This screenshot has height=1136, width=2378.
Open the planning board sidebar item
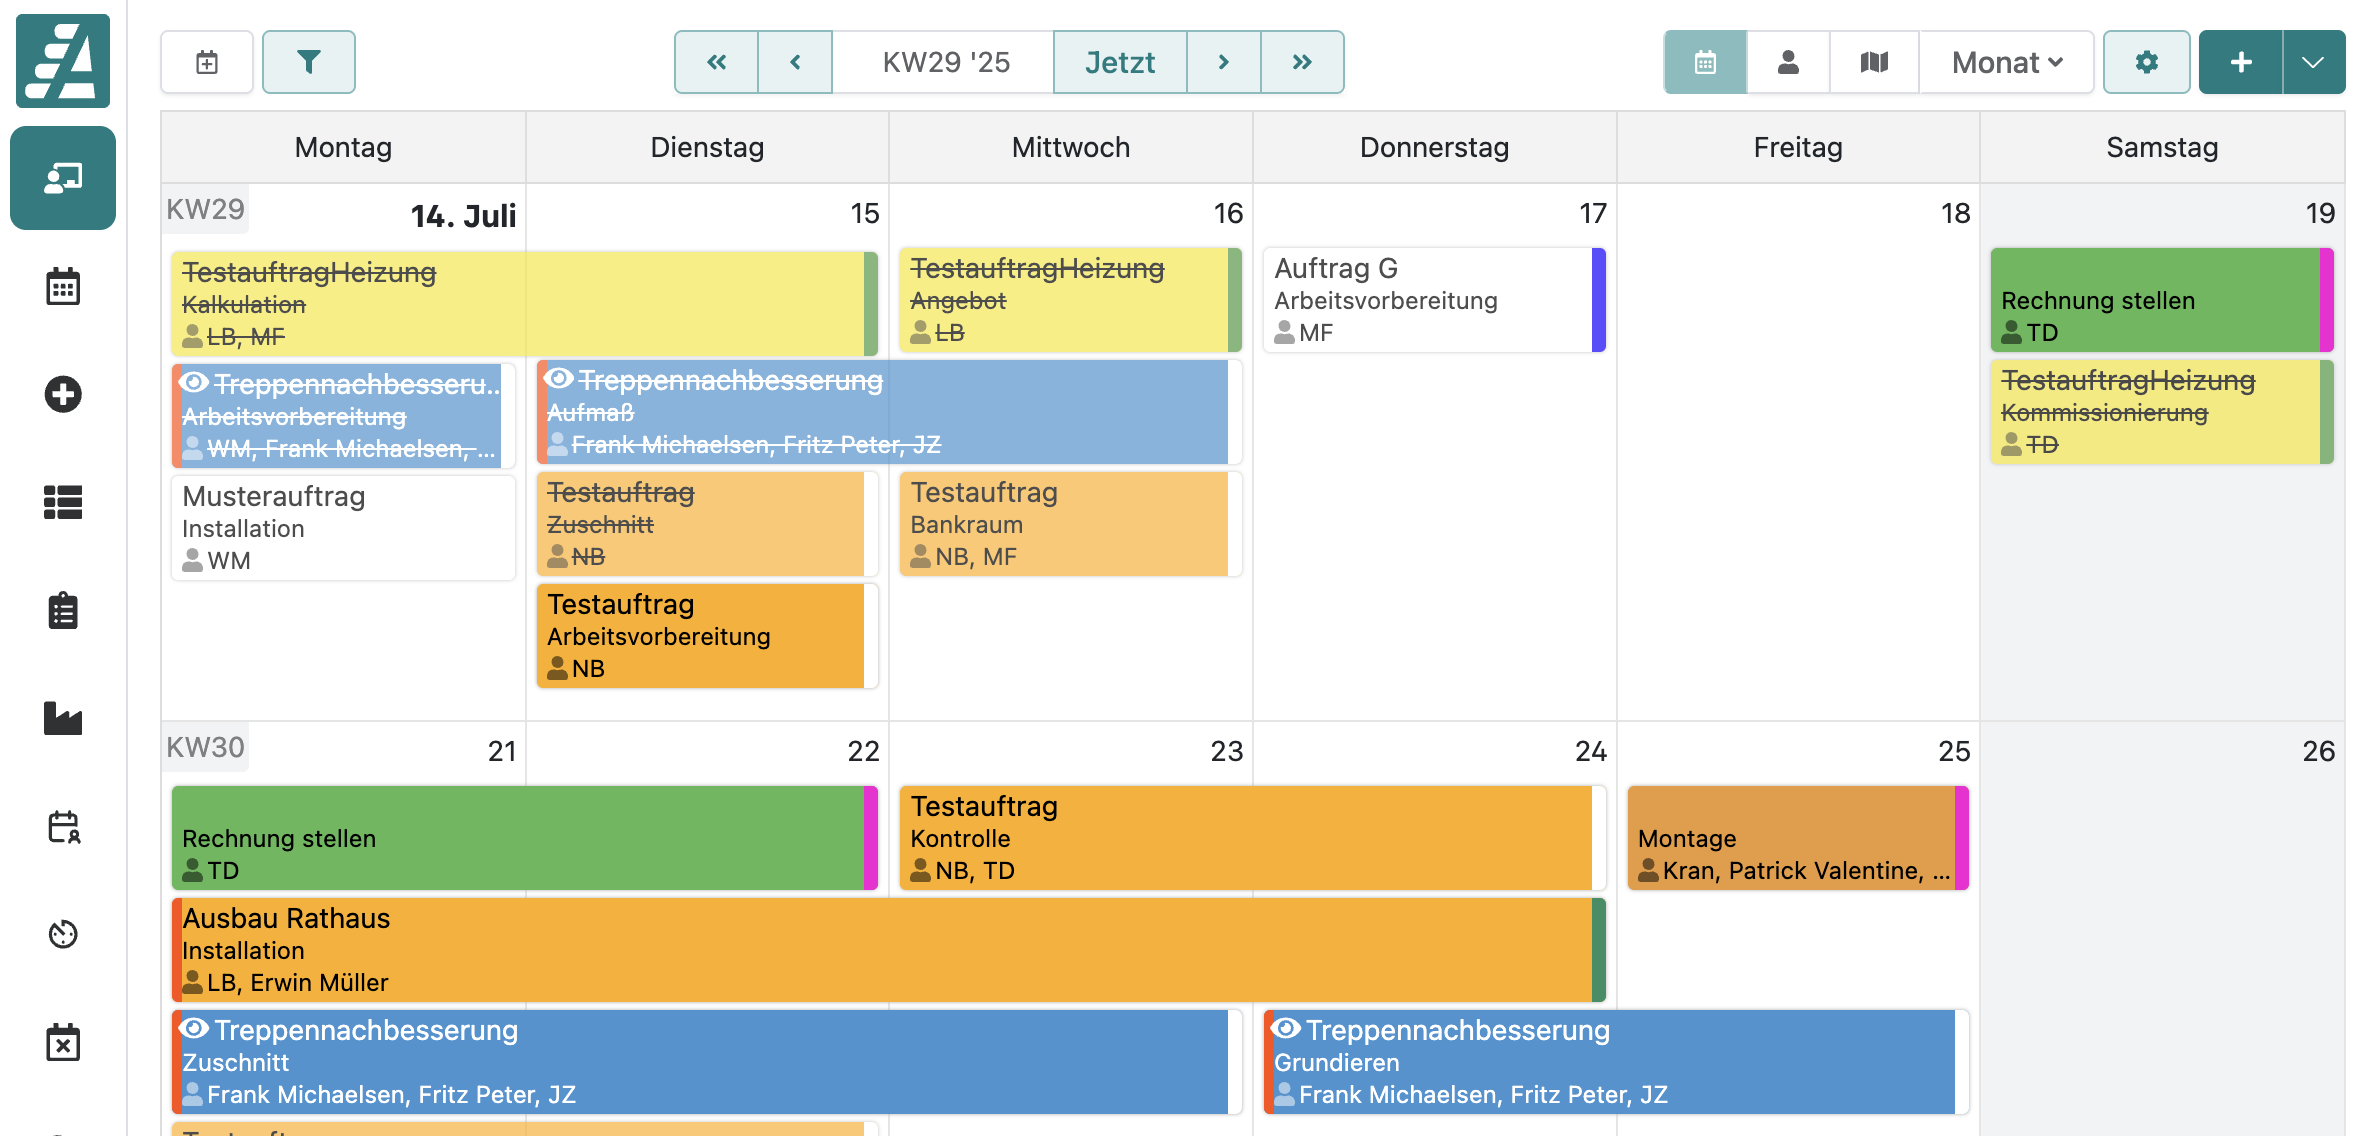(63, 178)
